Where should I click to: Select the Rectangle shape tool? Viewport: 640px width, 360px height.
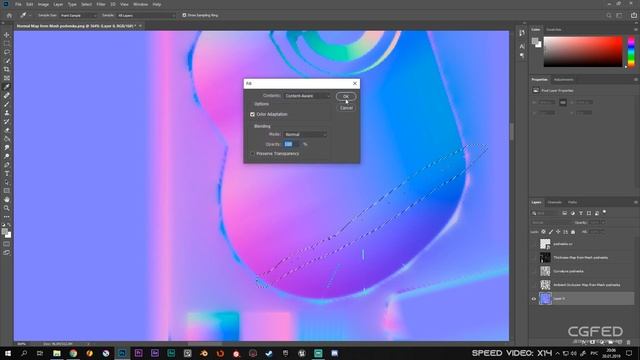pyautogui.click(x=7, y=191)
